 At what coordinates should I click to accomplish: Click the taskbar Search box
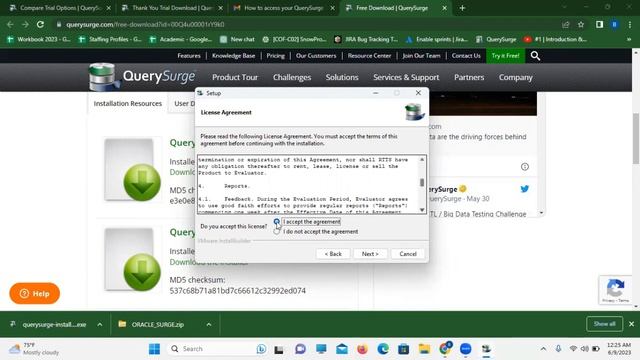click(218, 349)
